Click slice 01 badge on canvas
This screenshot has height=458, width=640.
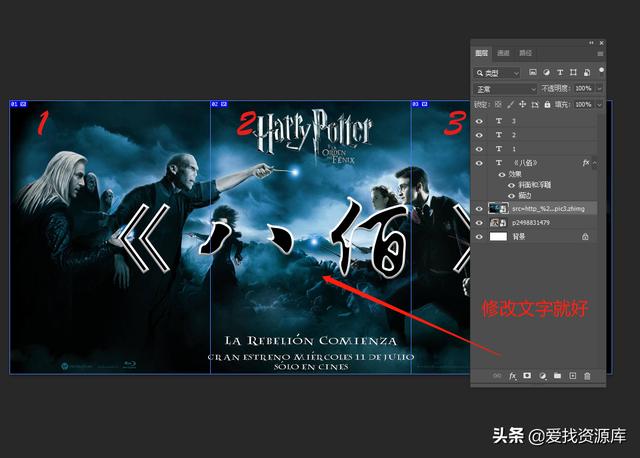point(18,104)
